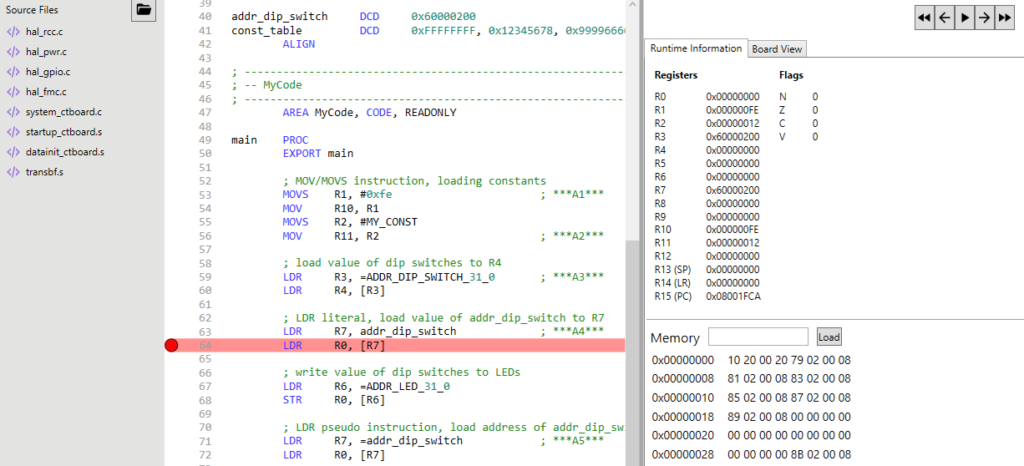Click the transbf.s file icon
The width and height of the screenshot is (1024, 466).
pos(13,172)
